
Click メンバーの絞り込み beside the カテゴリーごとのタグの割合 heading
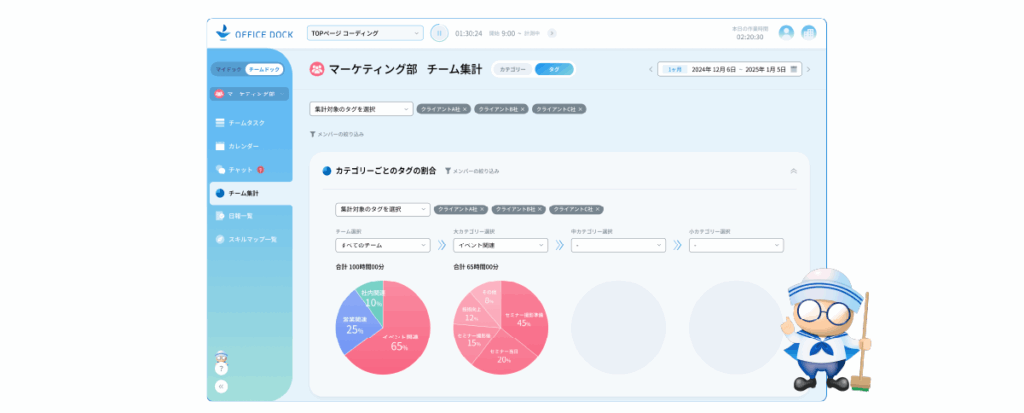(472, 171)
